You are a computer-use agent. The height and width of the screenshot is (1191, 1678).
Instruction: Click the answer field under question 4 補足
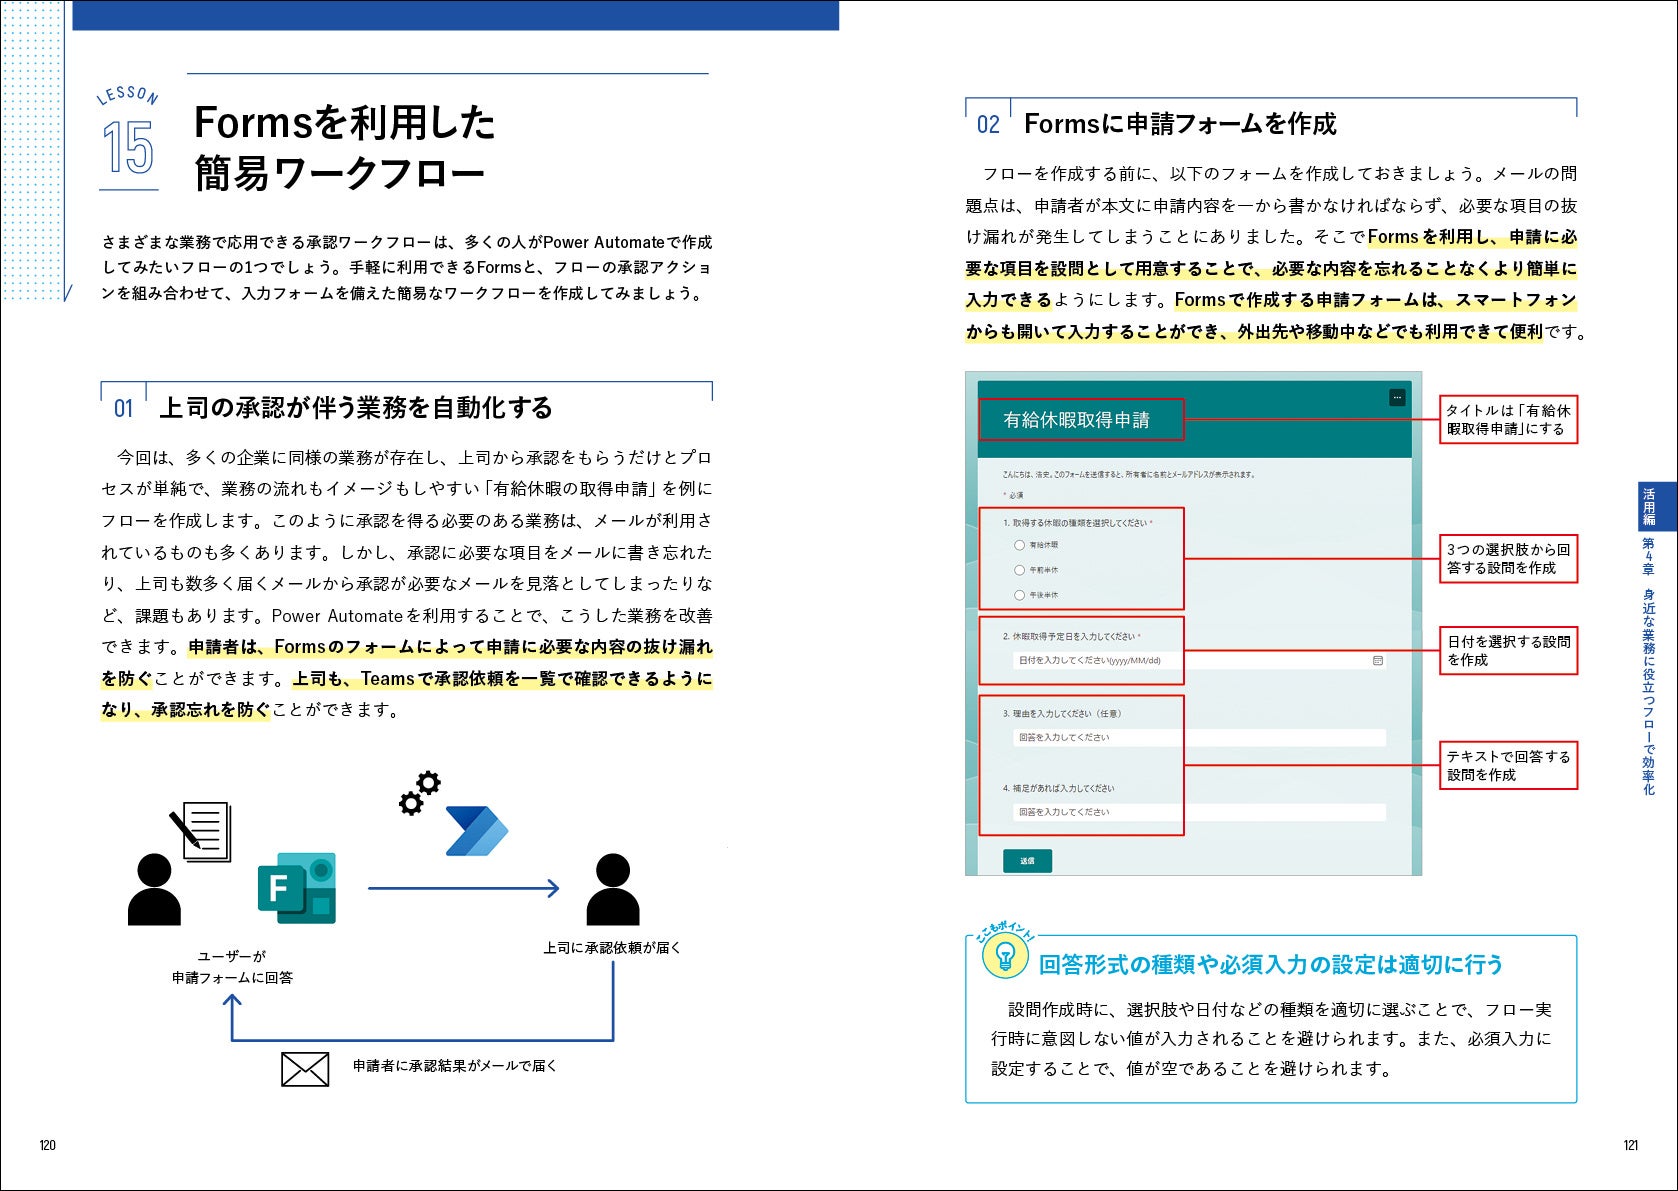click(1199, 812)
